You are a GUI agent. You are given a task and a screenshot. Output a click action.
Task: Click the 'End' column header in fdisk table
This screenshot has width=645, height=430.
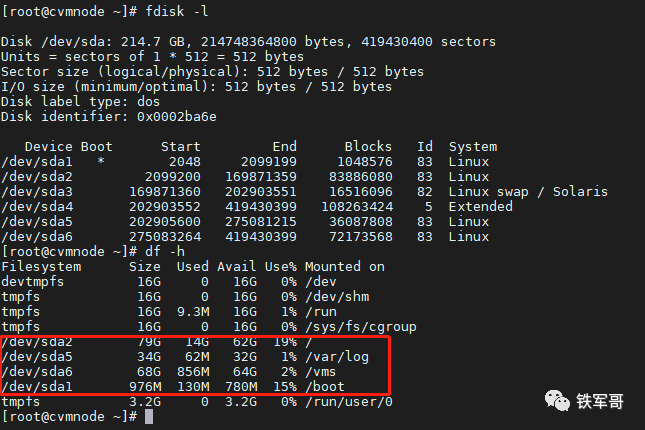click(284, 146)
